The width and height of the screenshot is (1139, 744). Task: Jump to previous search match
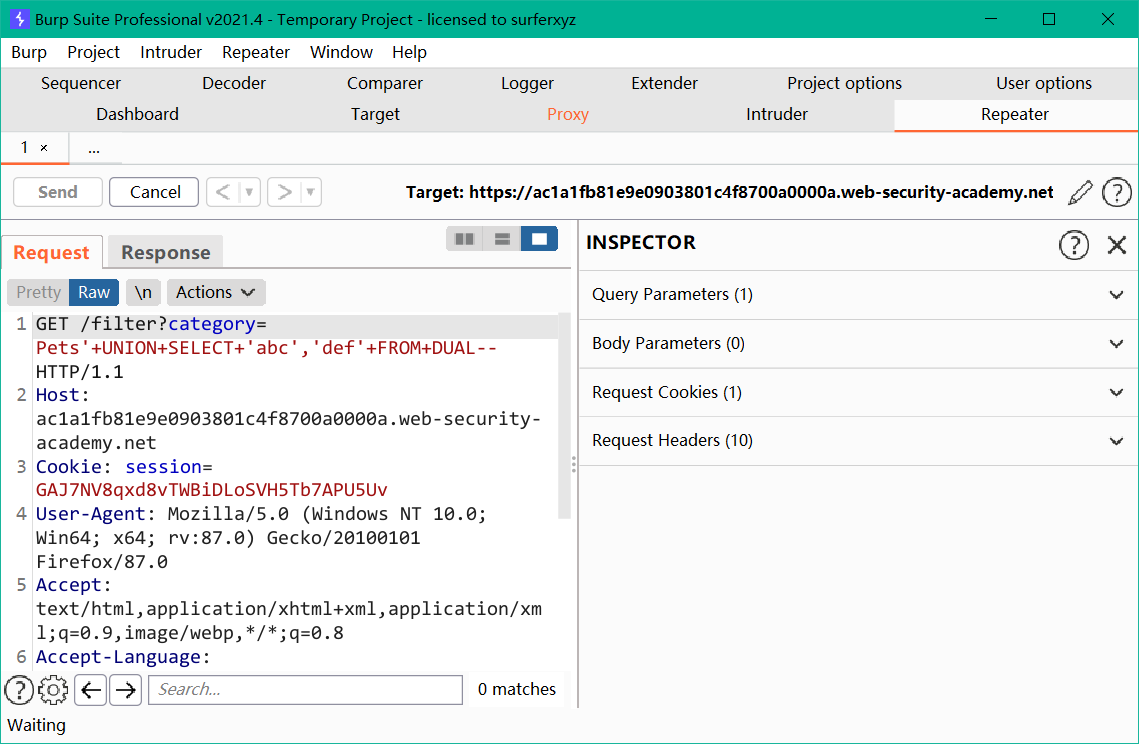(x=91, y=690)
